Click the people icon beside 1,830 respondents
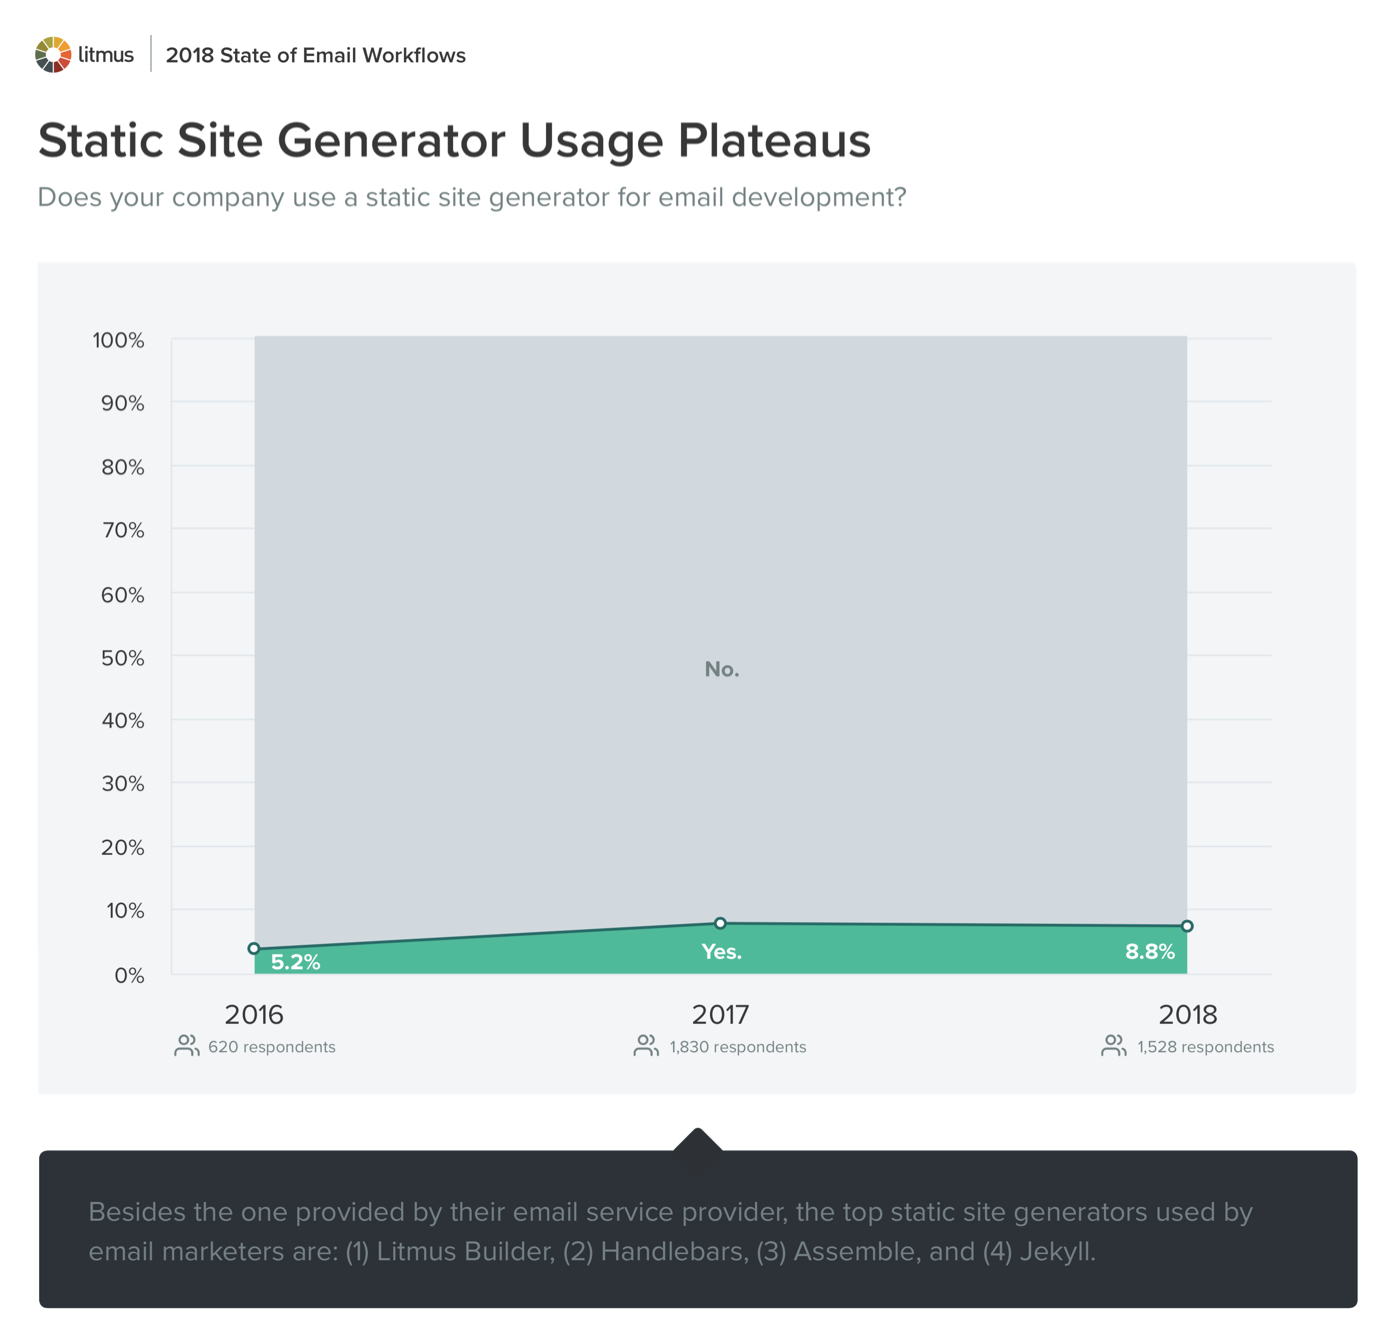1390x1339 pixels. click(646, 1046)
